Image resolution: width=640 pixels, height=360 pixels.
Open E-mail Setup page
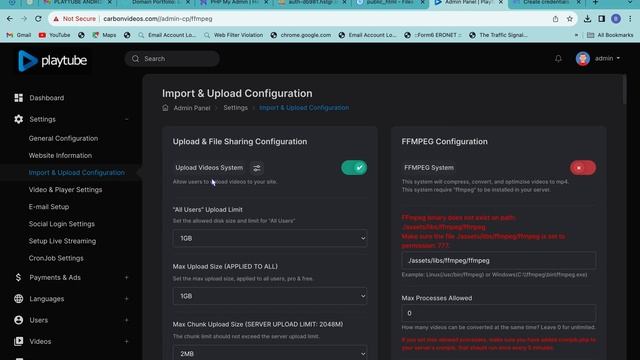pyautogui.click(x=49, y=207)
